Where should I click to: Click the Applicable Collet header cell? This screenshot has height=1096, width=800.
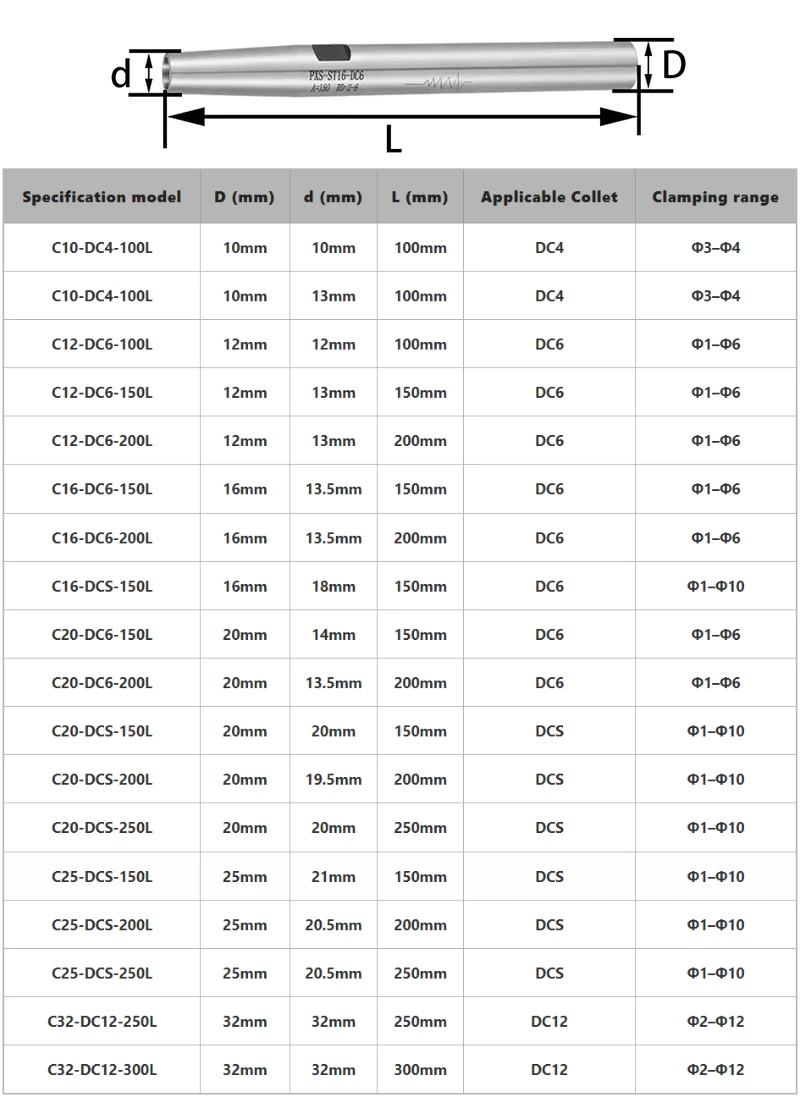click(x=549, y=197)
